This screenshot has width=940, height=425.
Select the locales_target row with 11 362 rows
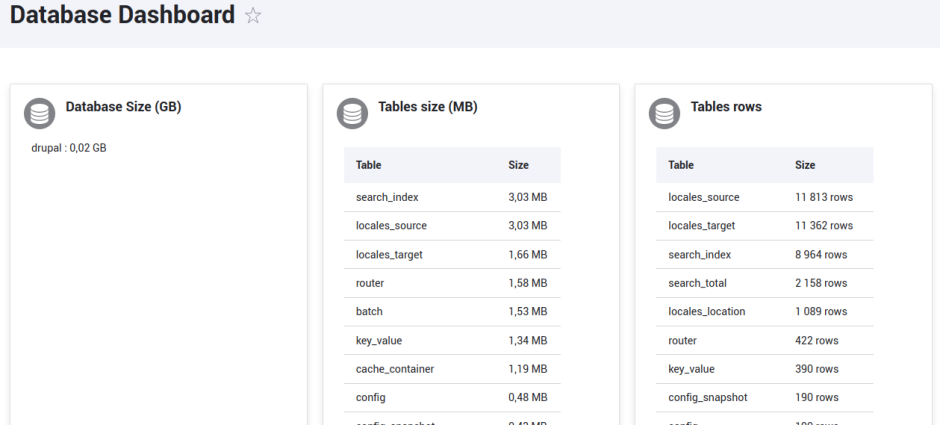click(x=764, y=226)
